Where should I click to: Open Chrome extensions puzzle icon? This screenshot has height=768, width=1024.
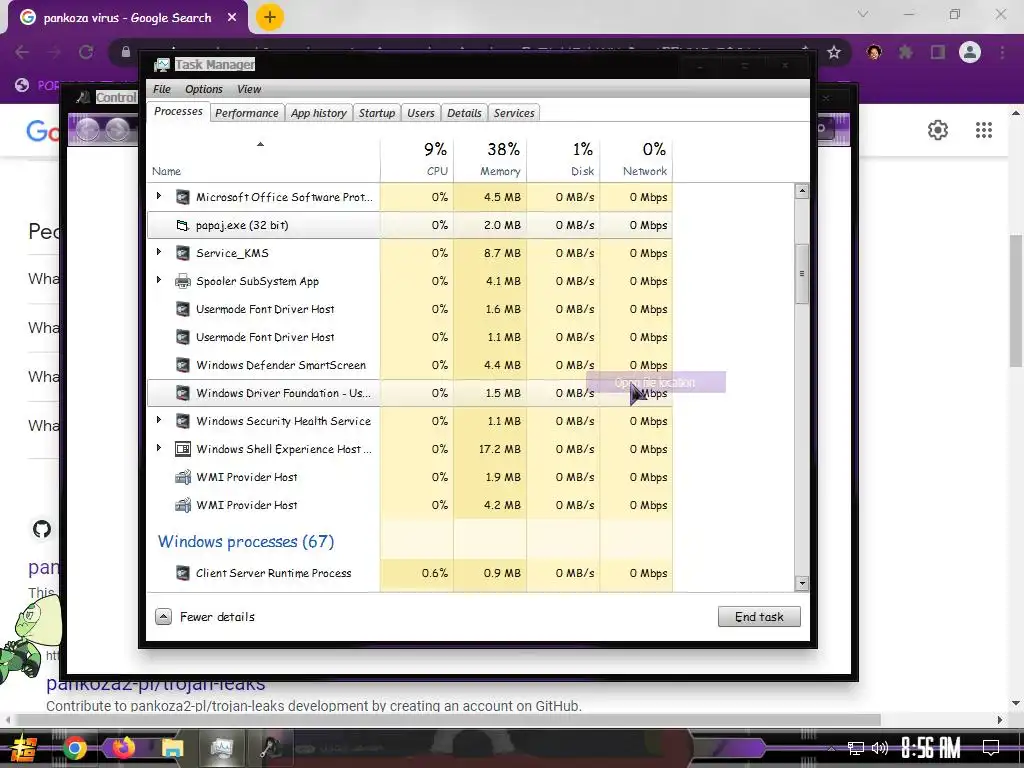click(x=906, y=52)
